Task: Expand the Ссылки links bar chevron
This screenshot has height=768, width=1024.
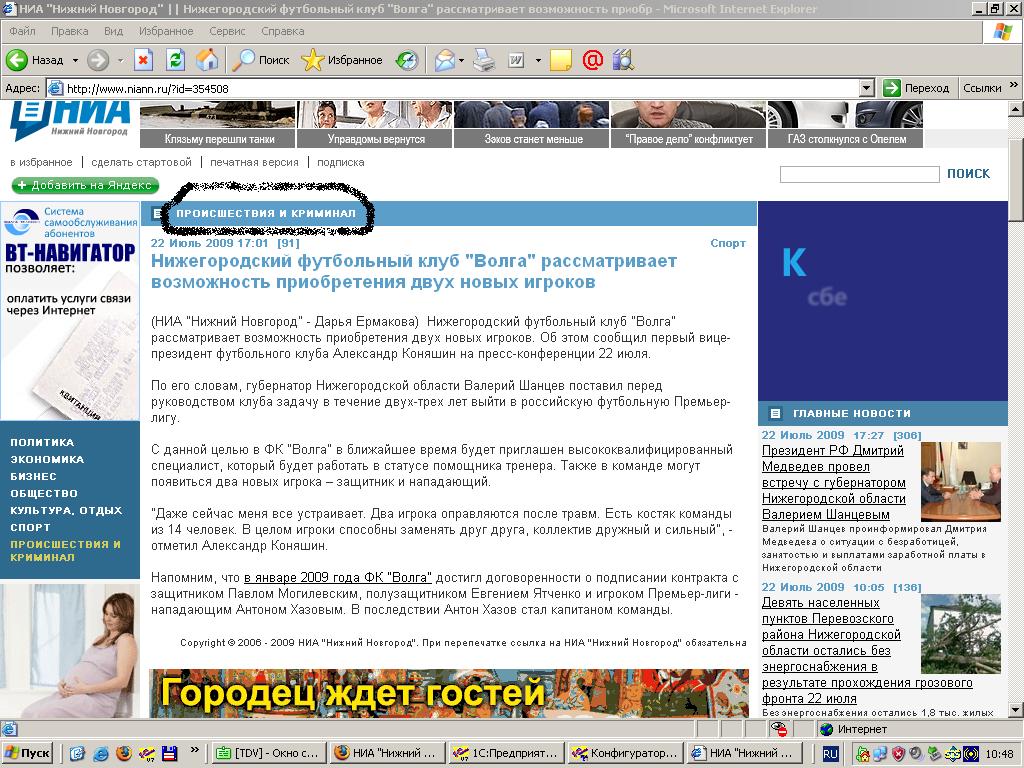Action: [1014, 86]
